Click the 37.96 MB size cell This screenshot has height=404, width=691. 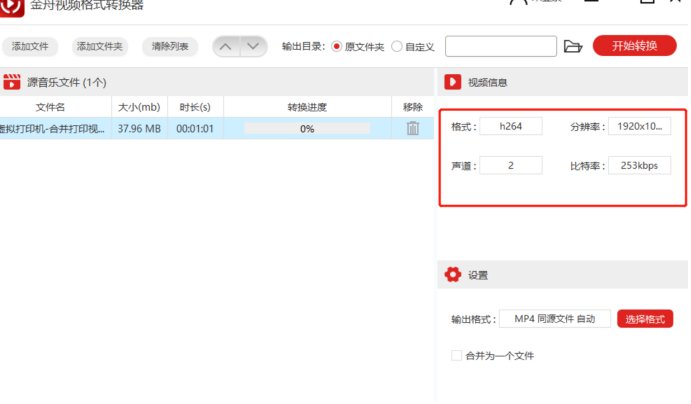pyautogui.click(x=139, y=129)
